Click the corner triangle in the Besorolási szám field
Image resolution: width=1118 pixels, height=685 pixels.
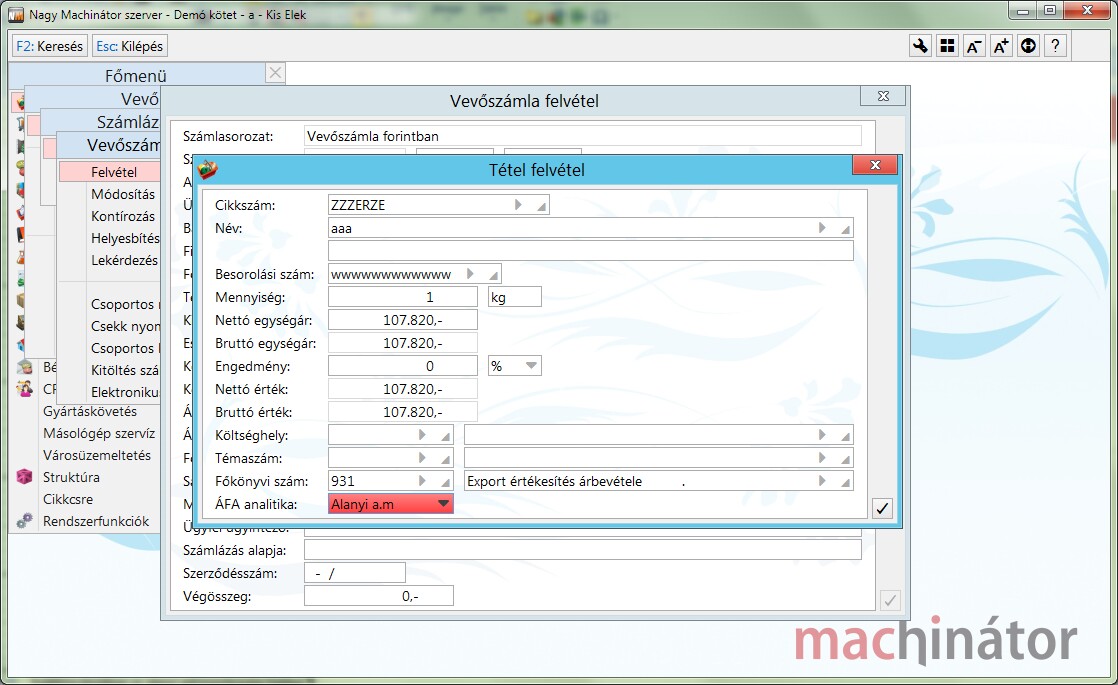pos(493,275)
